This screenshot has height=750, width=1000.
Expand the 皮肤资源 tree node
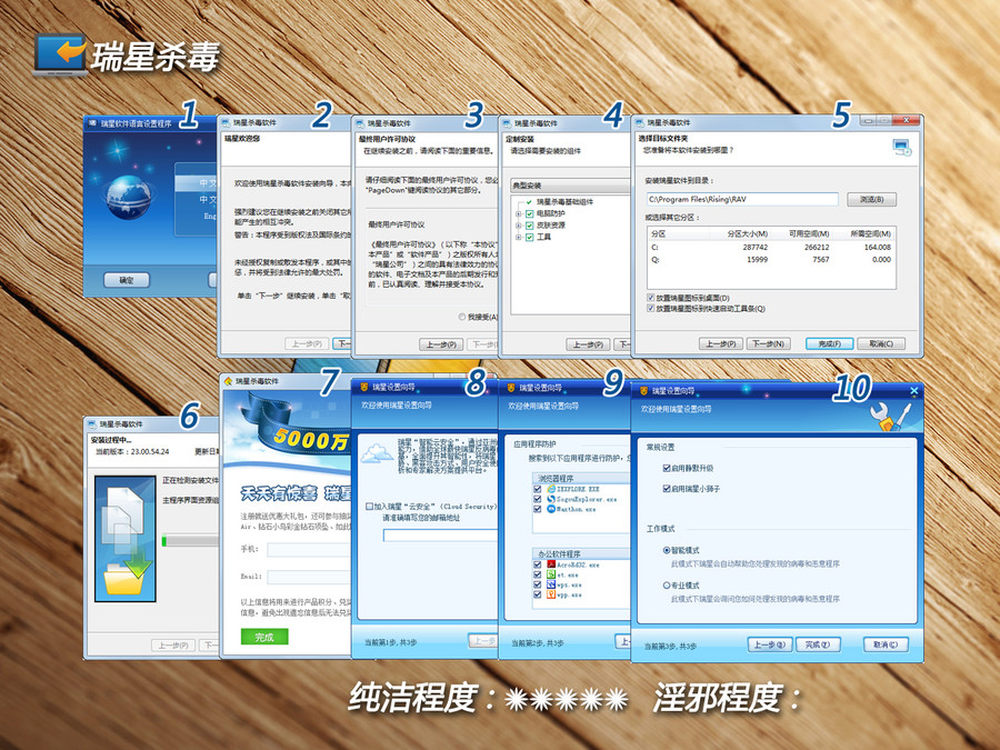[x=518, y=226]
